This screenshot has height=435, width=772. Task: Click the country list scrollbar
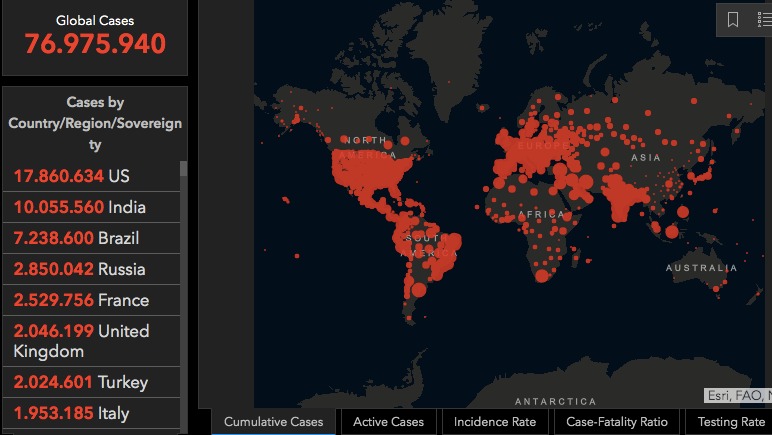[x=183, y=280]
